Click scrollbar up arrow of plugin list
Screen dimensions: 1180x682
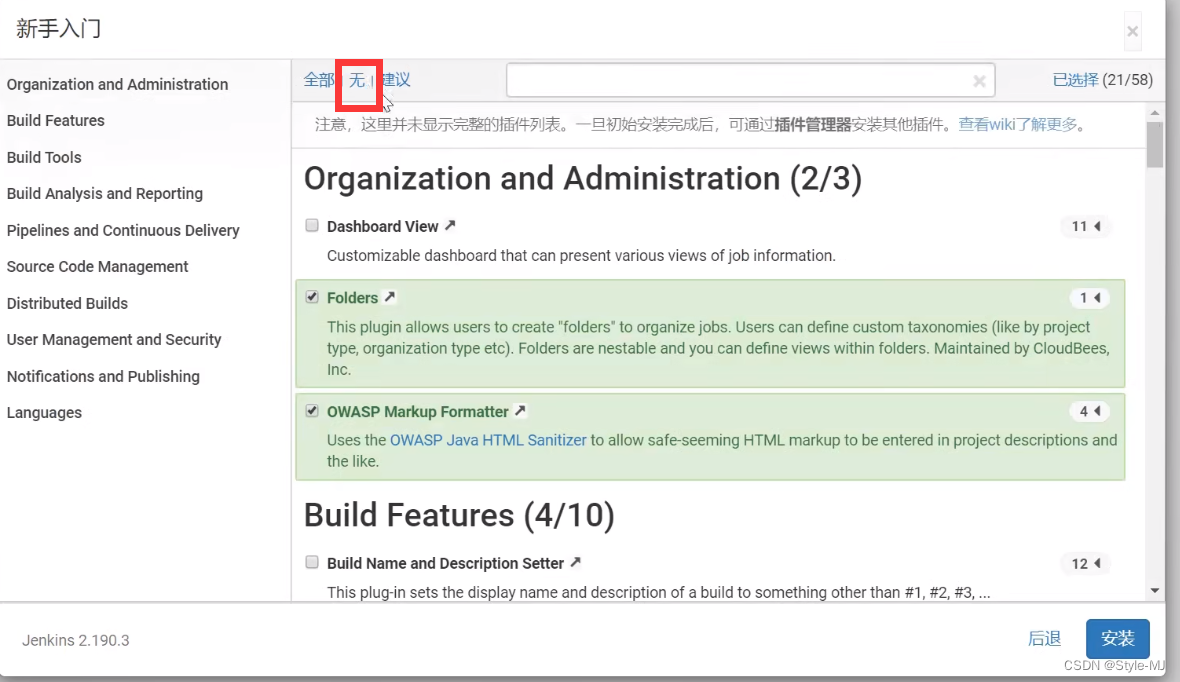1155,112
